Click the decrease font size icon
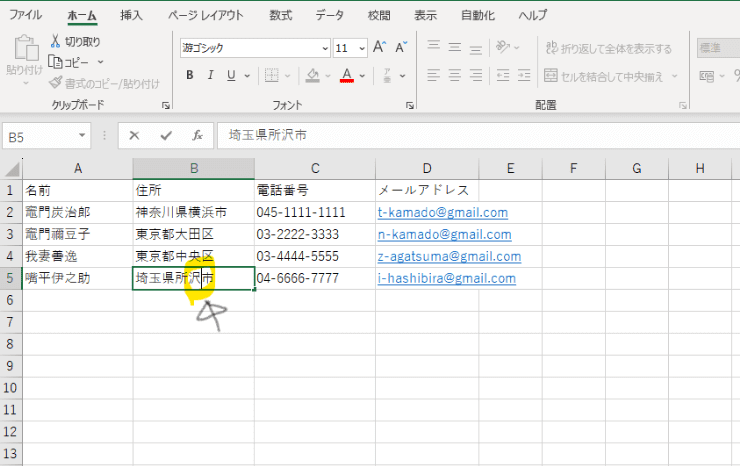 pos(400,47)
